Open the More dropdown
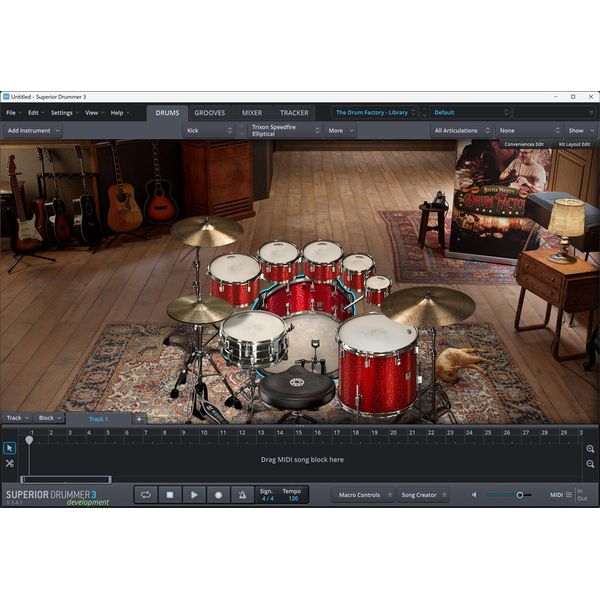Screen dimensions: 600x600 pos(341,130)
